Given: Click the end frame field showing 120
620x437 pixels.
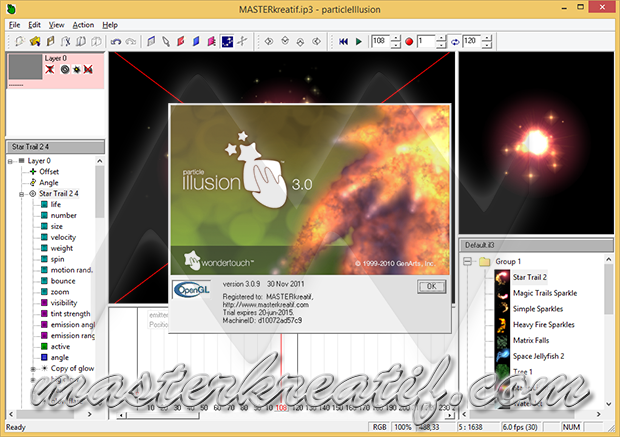Looking at the screenshot, I should (472, 41).
